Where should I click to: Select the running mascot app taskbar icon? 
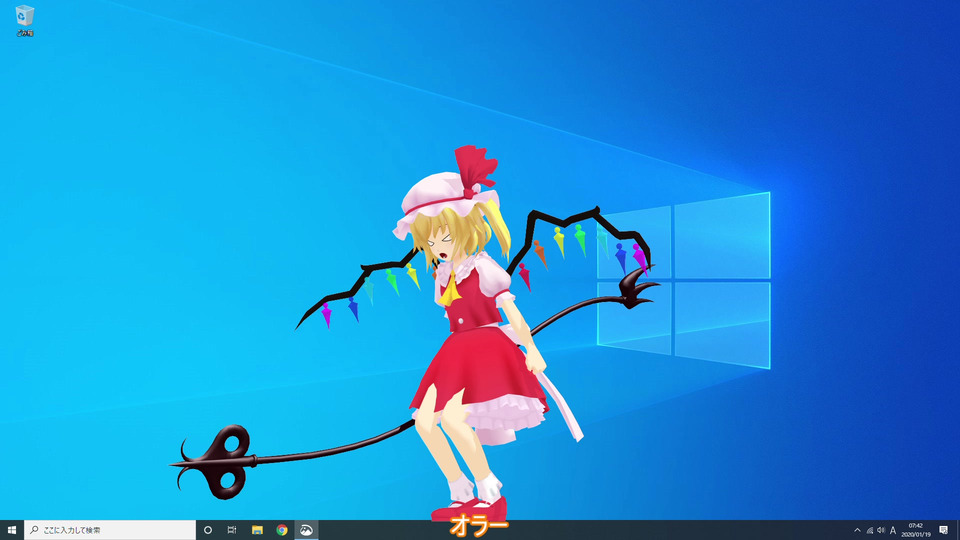[x=306, y=530]
